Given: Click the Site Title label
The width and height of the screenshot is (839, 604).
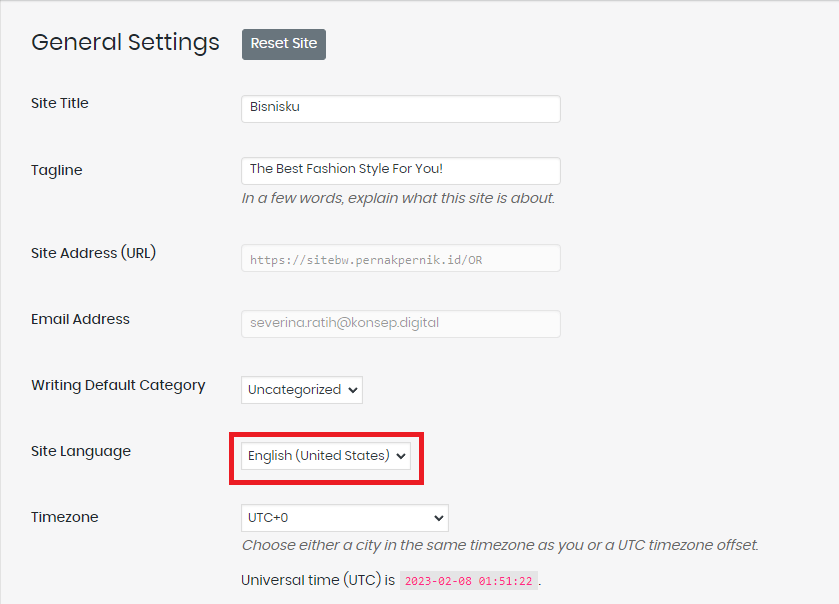Looking at the screenshot, I should [60, 103].
